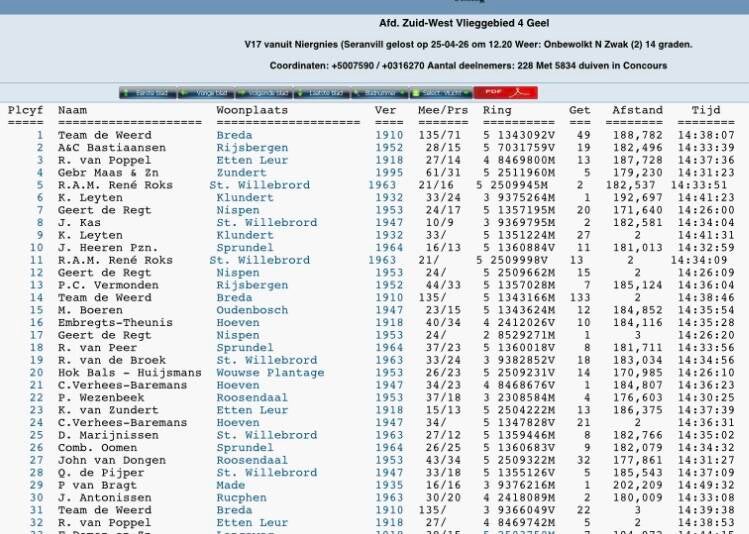Go to Volgende blad page
The height and width of the screenshot is (534, 749).
[264, 93]
